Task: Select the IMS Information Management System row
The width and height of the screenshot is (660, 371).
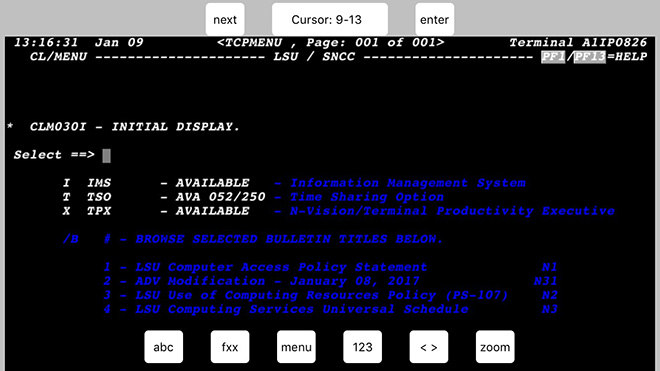Action: click(294, 183)
